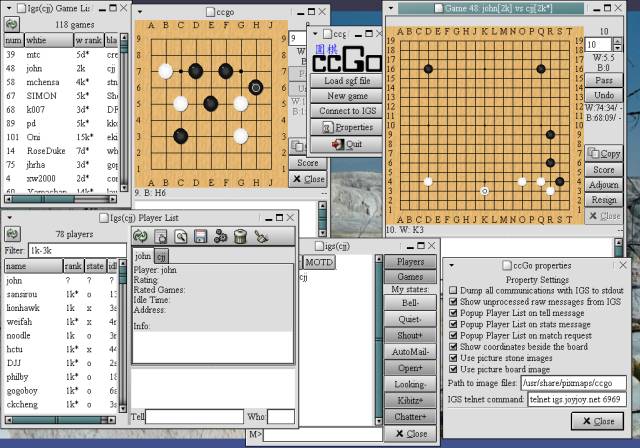The height and width of the screenshot is (448, 640).
Task: Open the Players list from igs window
Action: (410, 262)
